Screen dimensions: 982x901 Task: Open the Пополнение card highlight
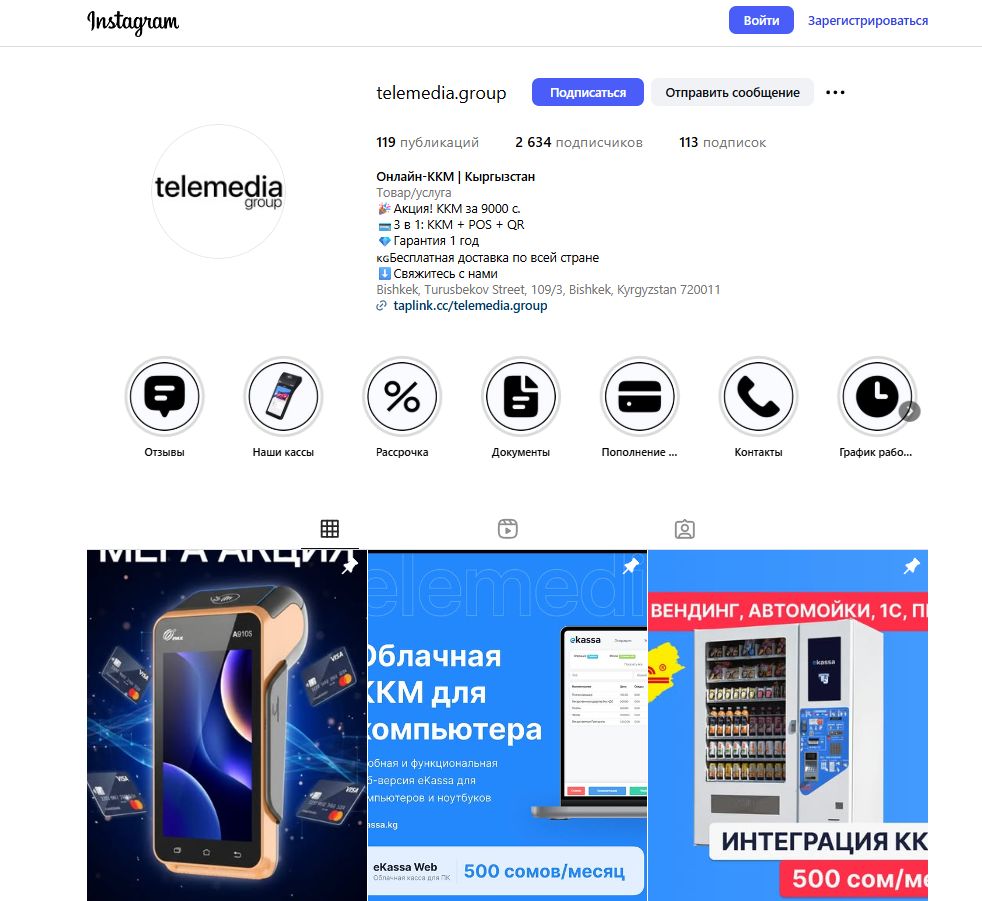click(639, 396)
